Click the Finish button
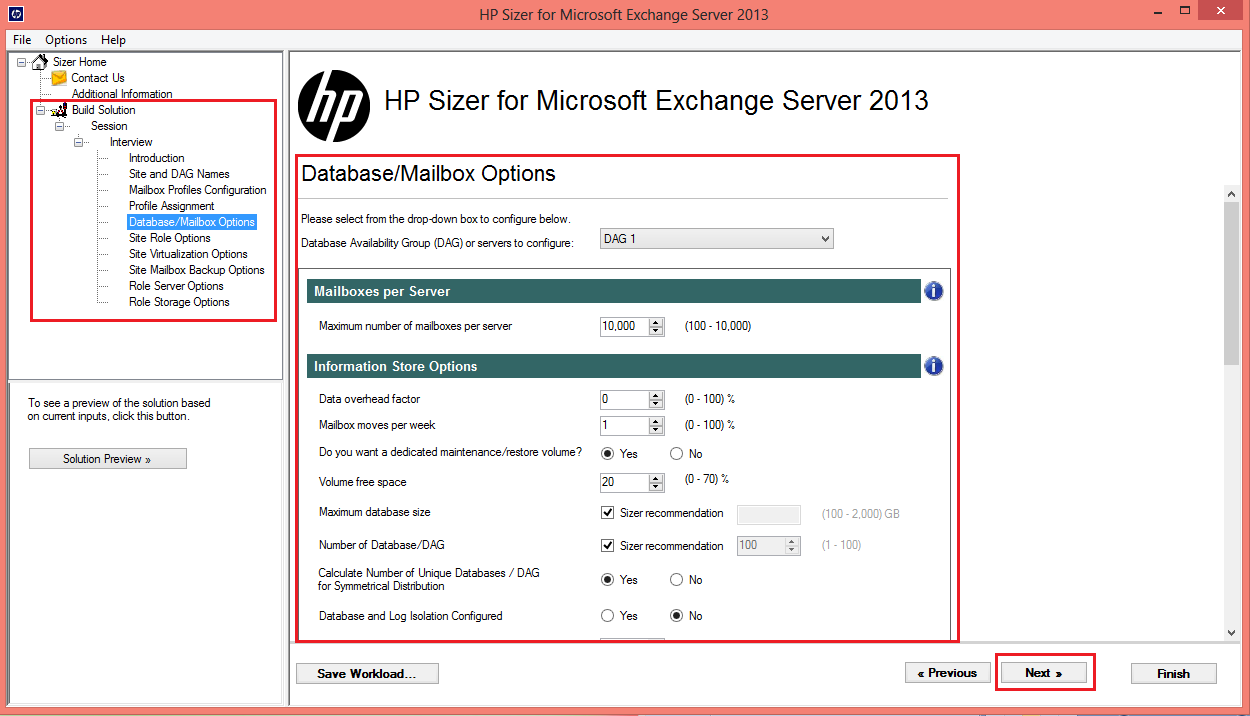 click(1173, 673)
